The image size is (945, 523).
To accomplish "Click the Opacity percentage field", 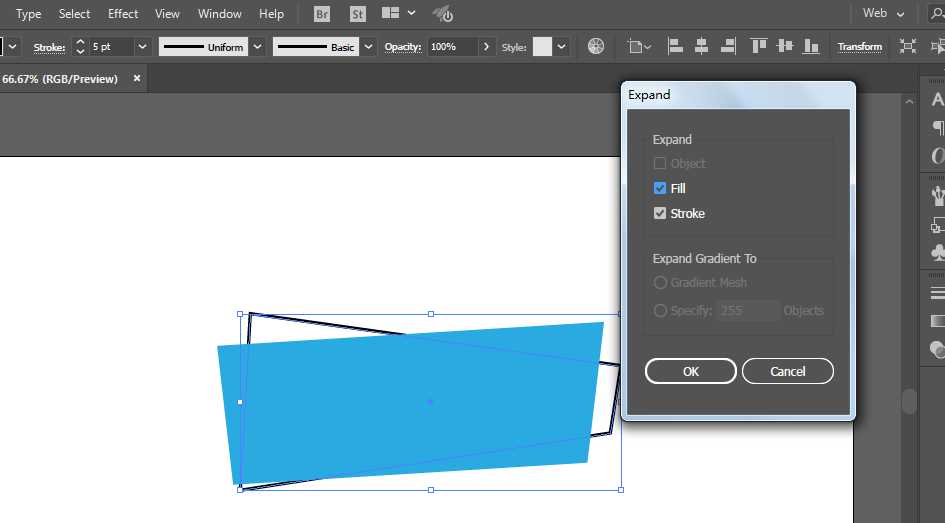I will click(453, 47).
